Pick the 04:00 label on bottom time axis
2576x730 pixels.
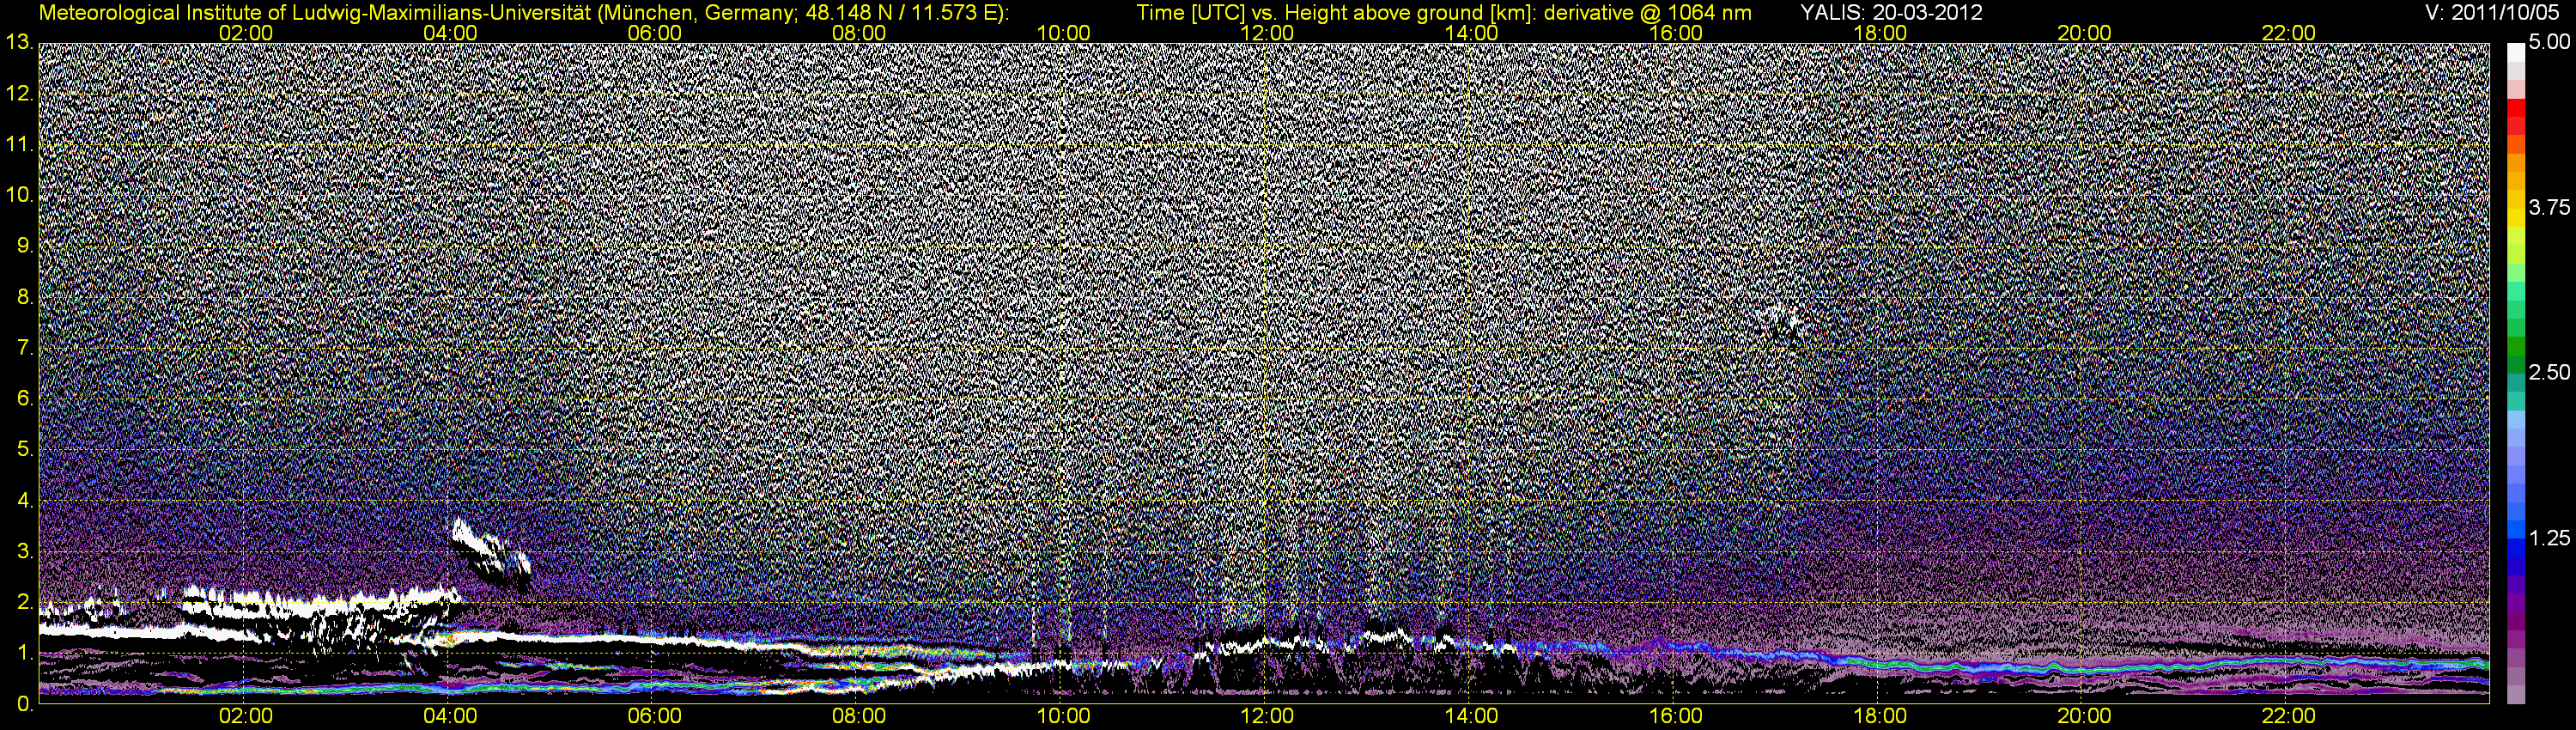click(450, 716)
